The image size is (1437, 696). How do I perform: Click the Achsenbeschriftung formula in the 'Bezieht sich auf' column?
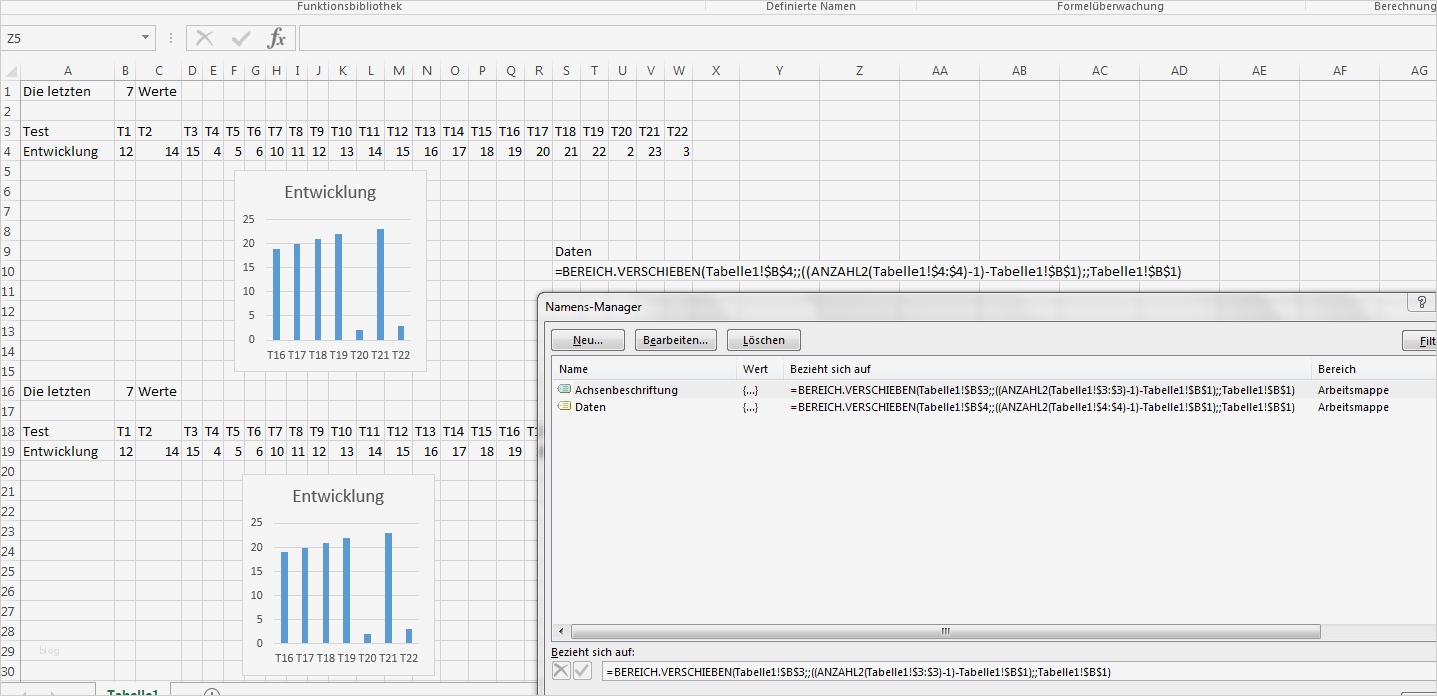pos(1042,390)
